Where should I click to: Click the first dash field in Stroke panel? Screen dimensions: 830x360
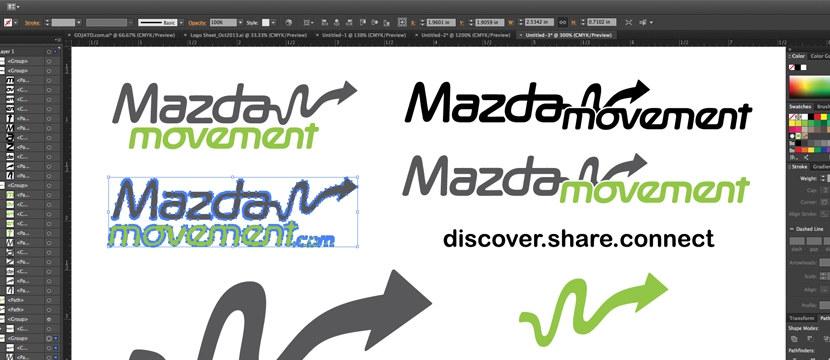point(797,241)
